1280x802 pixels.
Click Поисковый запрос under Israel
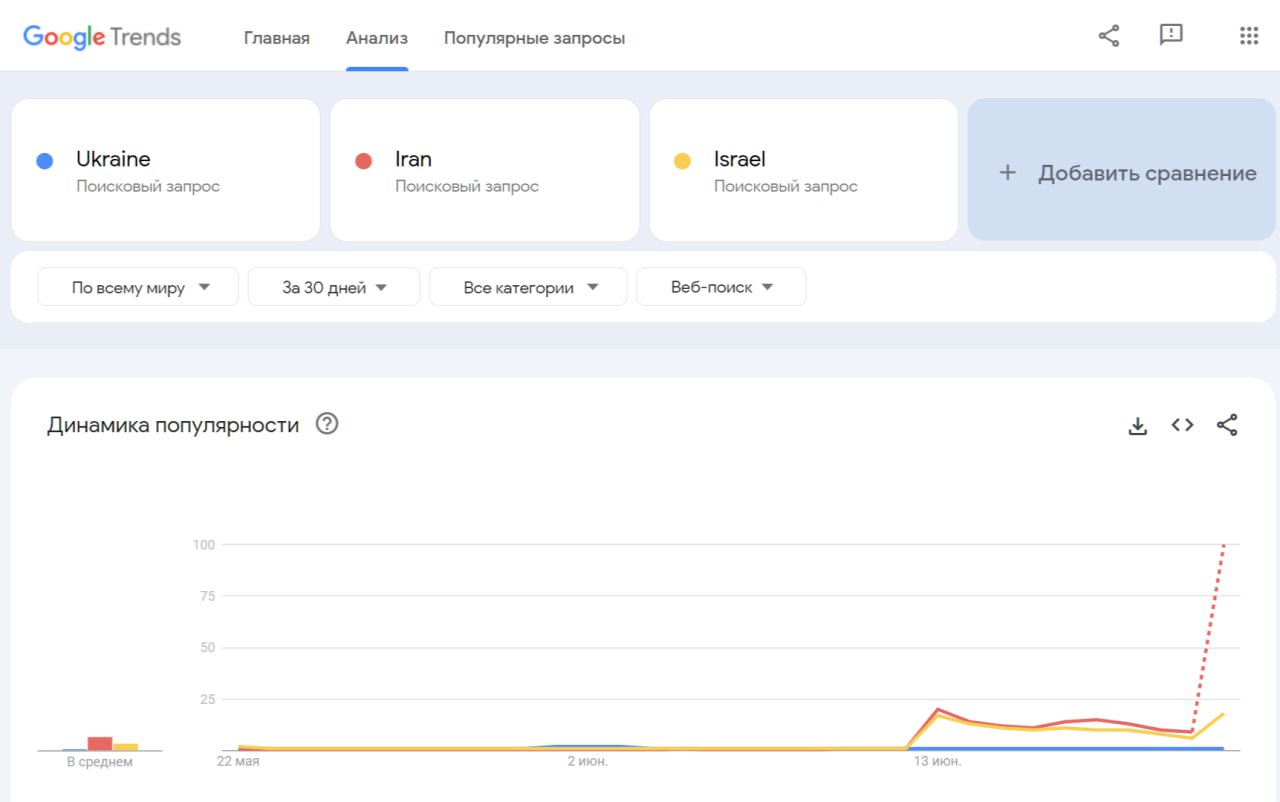pos(786,186)
